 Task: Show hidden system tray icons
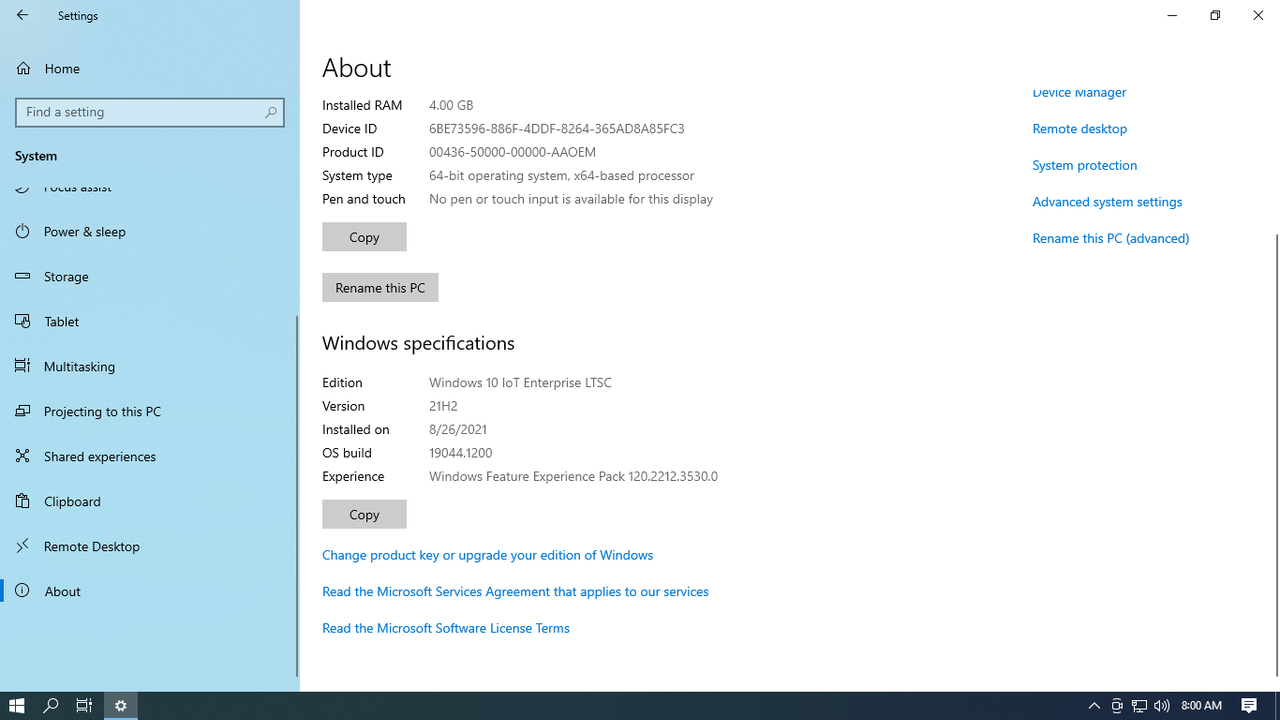[x=1094, y=706]
